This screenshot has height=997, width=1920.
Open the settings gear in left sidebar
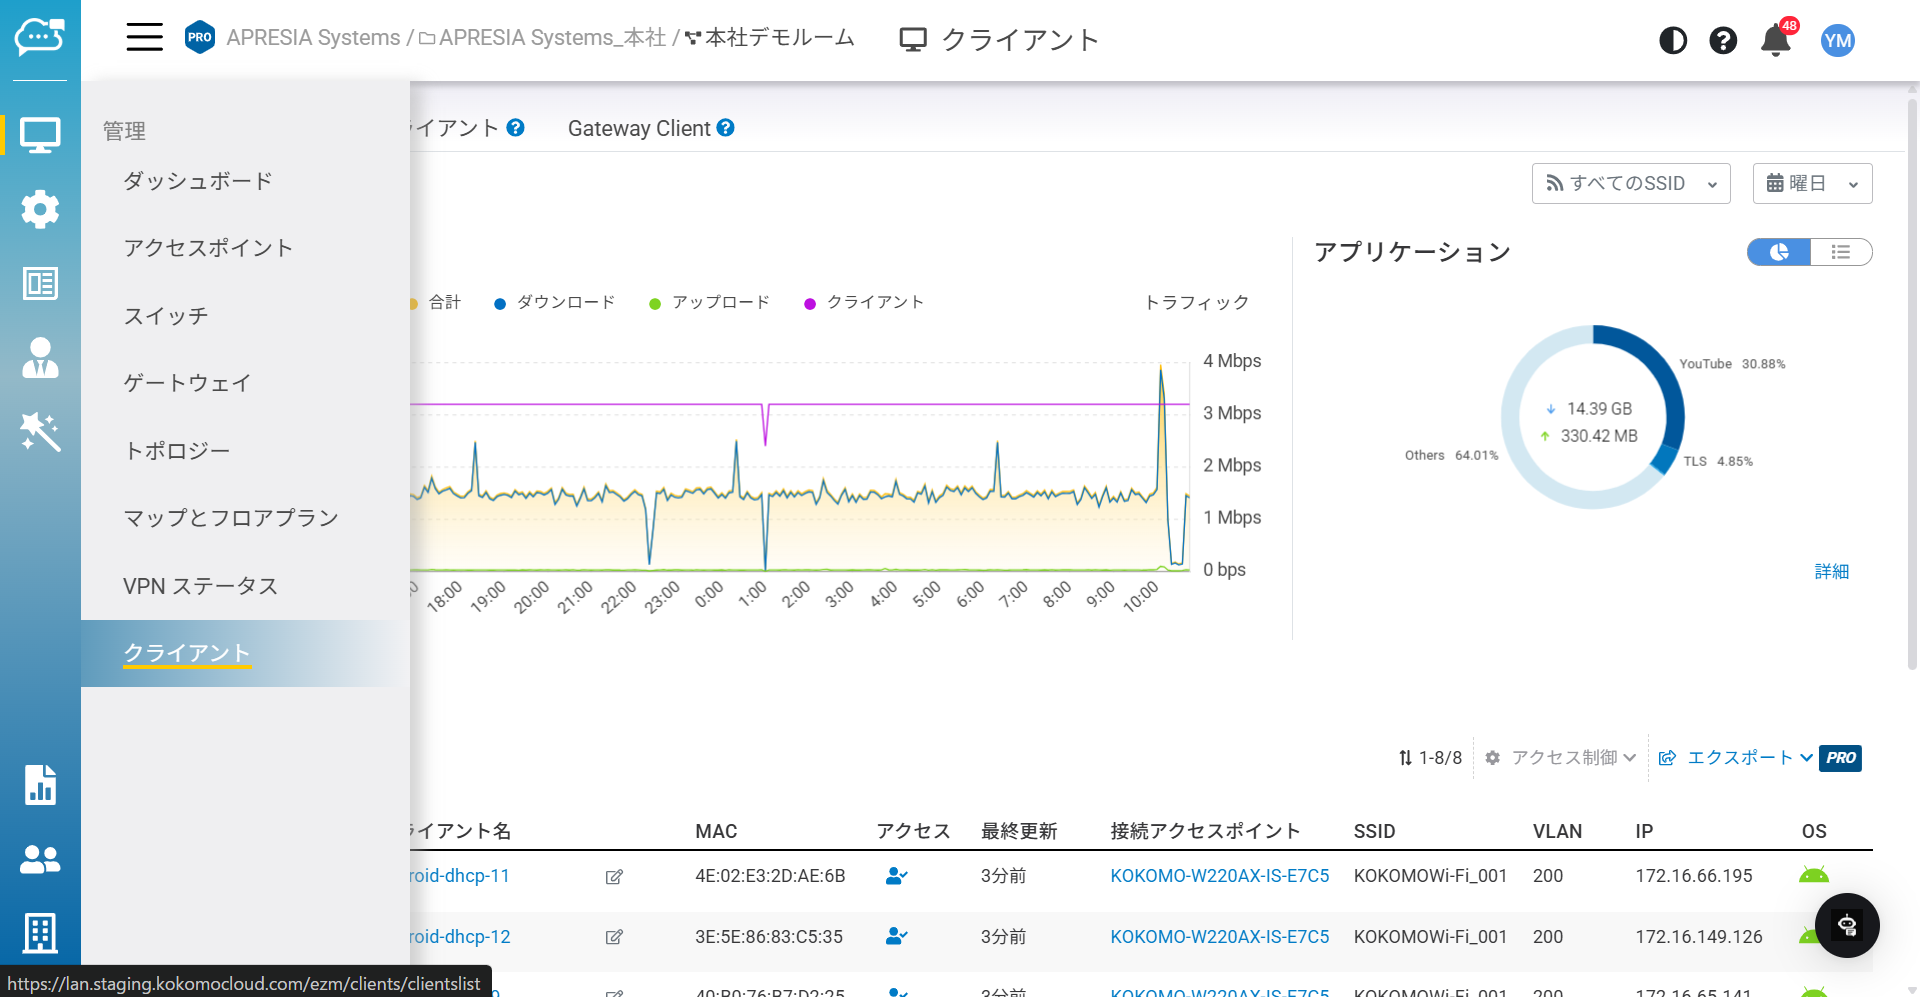[40, 209]
